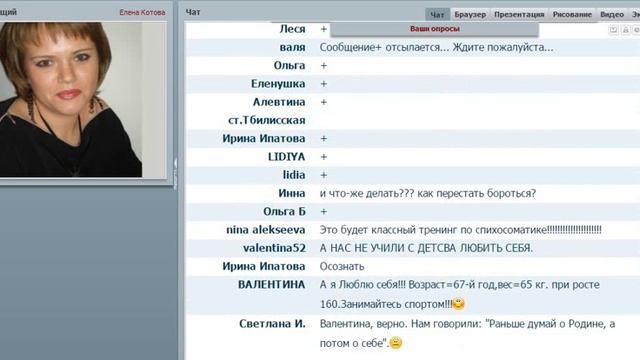The image size is (640, 360).
Task: Click the username valentina52
Action: click(274, 248)
